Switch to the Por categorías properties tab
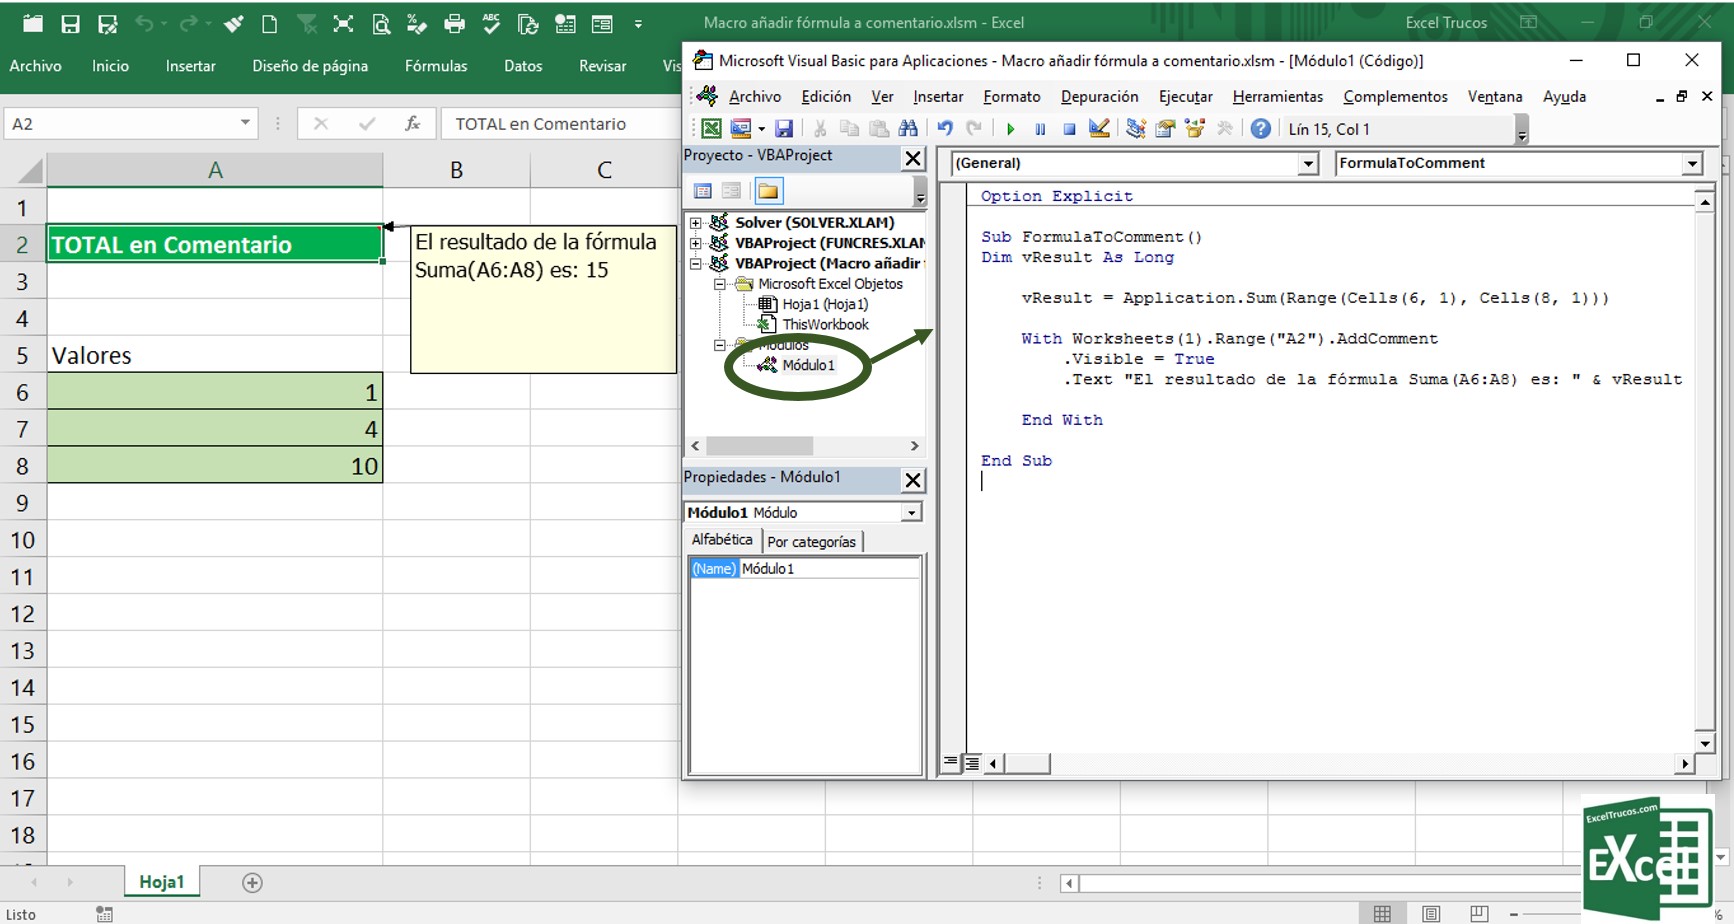The image size is (1734, 924). pos(811,542)
